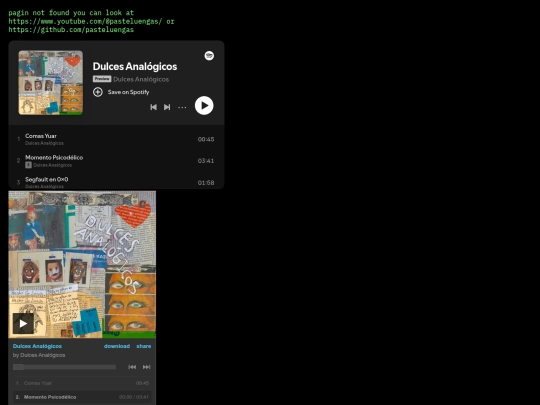Open the youtube.com/@pasteluengas link

click(85, 21)
